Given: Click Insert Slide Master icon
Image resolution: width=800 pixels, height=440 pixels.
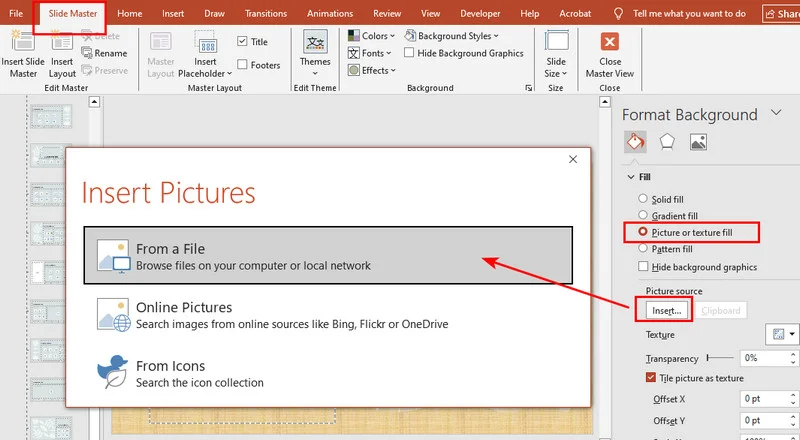Looking at the screenshot, I should (x=22, y=41).
